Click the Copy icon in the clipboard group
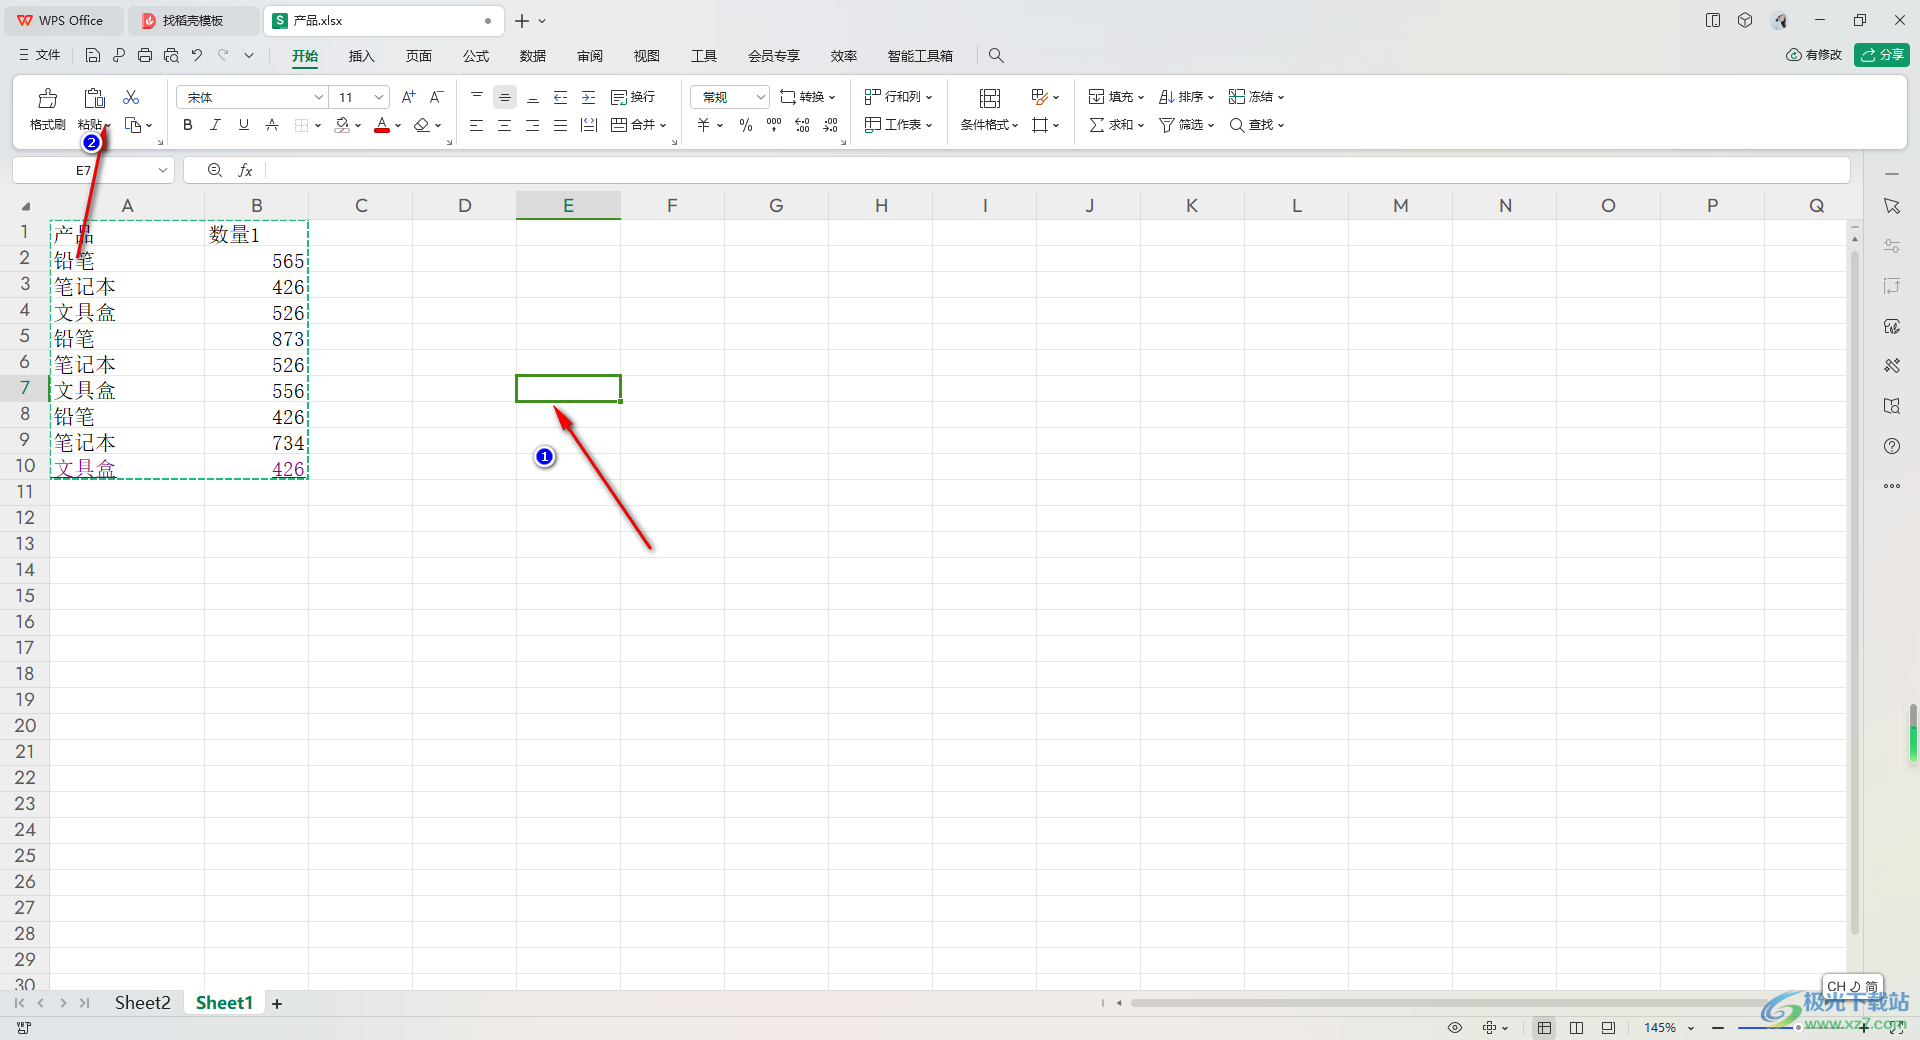This screenshot has width=1920, height=1040. point(132,125)
